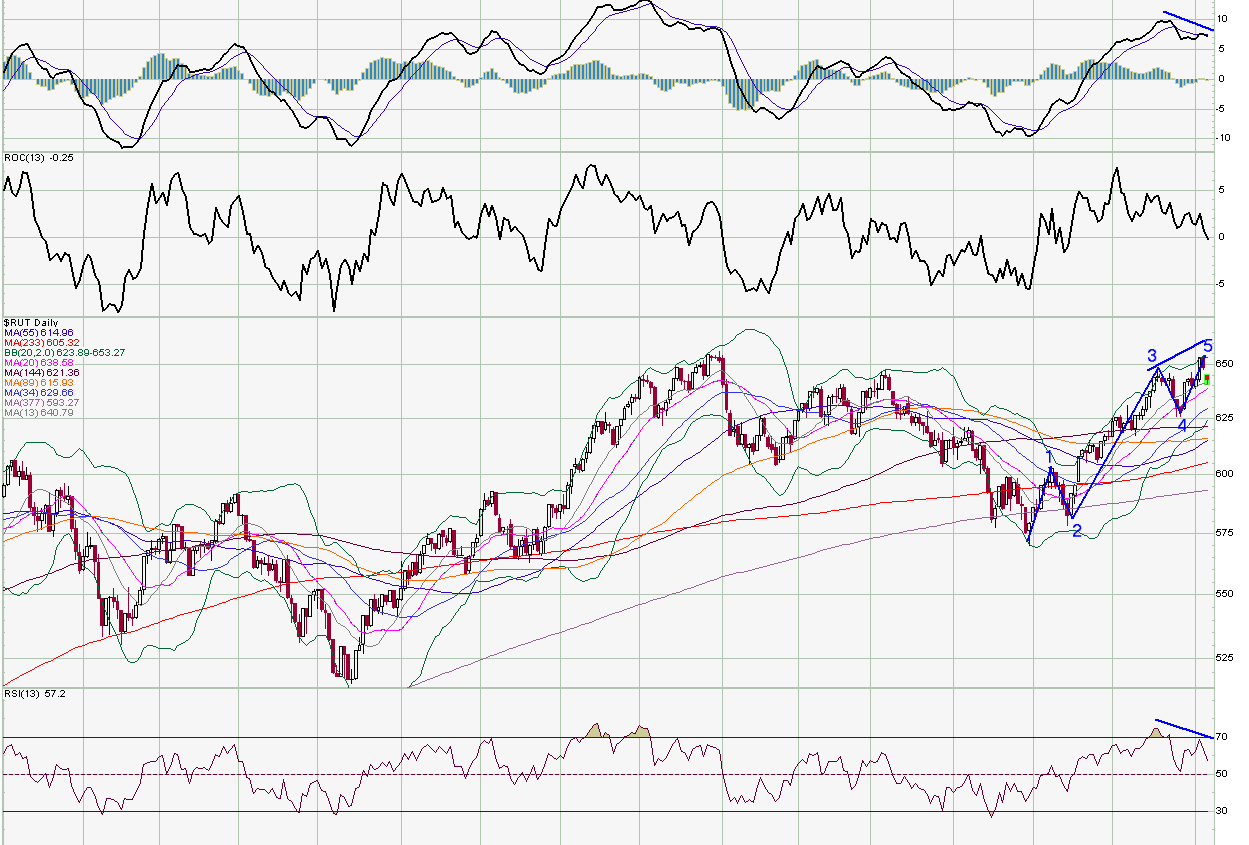The width and height of the screenshot is (1249, 845).
Task: Click the "MA(144) 621.36" legend entry
Action: click(41, 372)
